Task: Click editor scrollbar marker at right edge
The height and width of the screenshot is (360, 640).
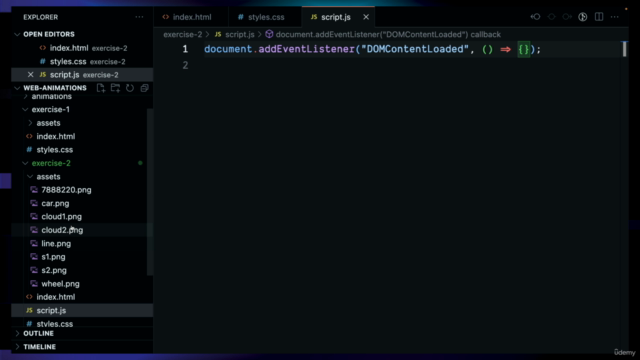Action: coord(624,49)
